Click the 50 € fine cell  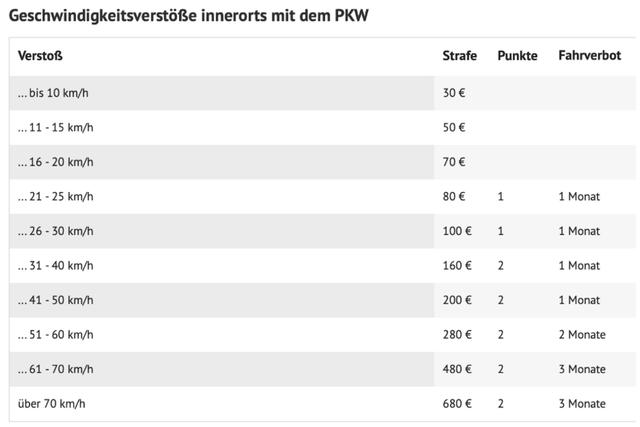coord(454,127)
